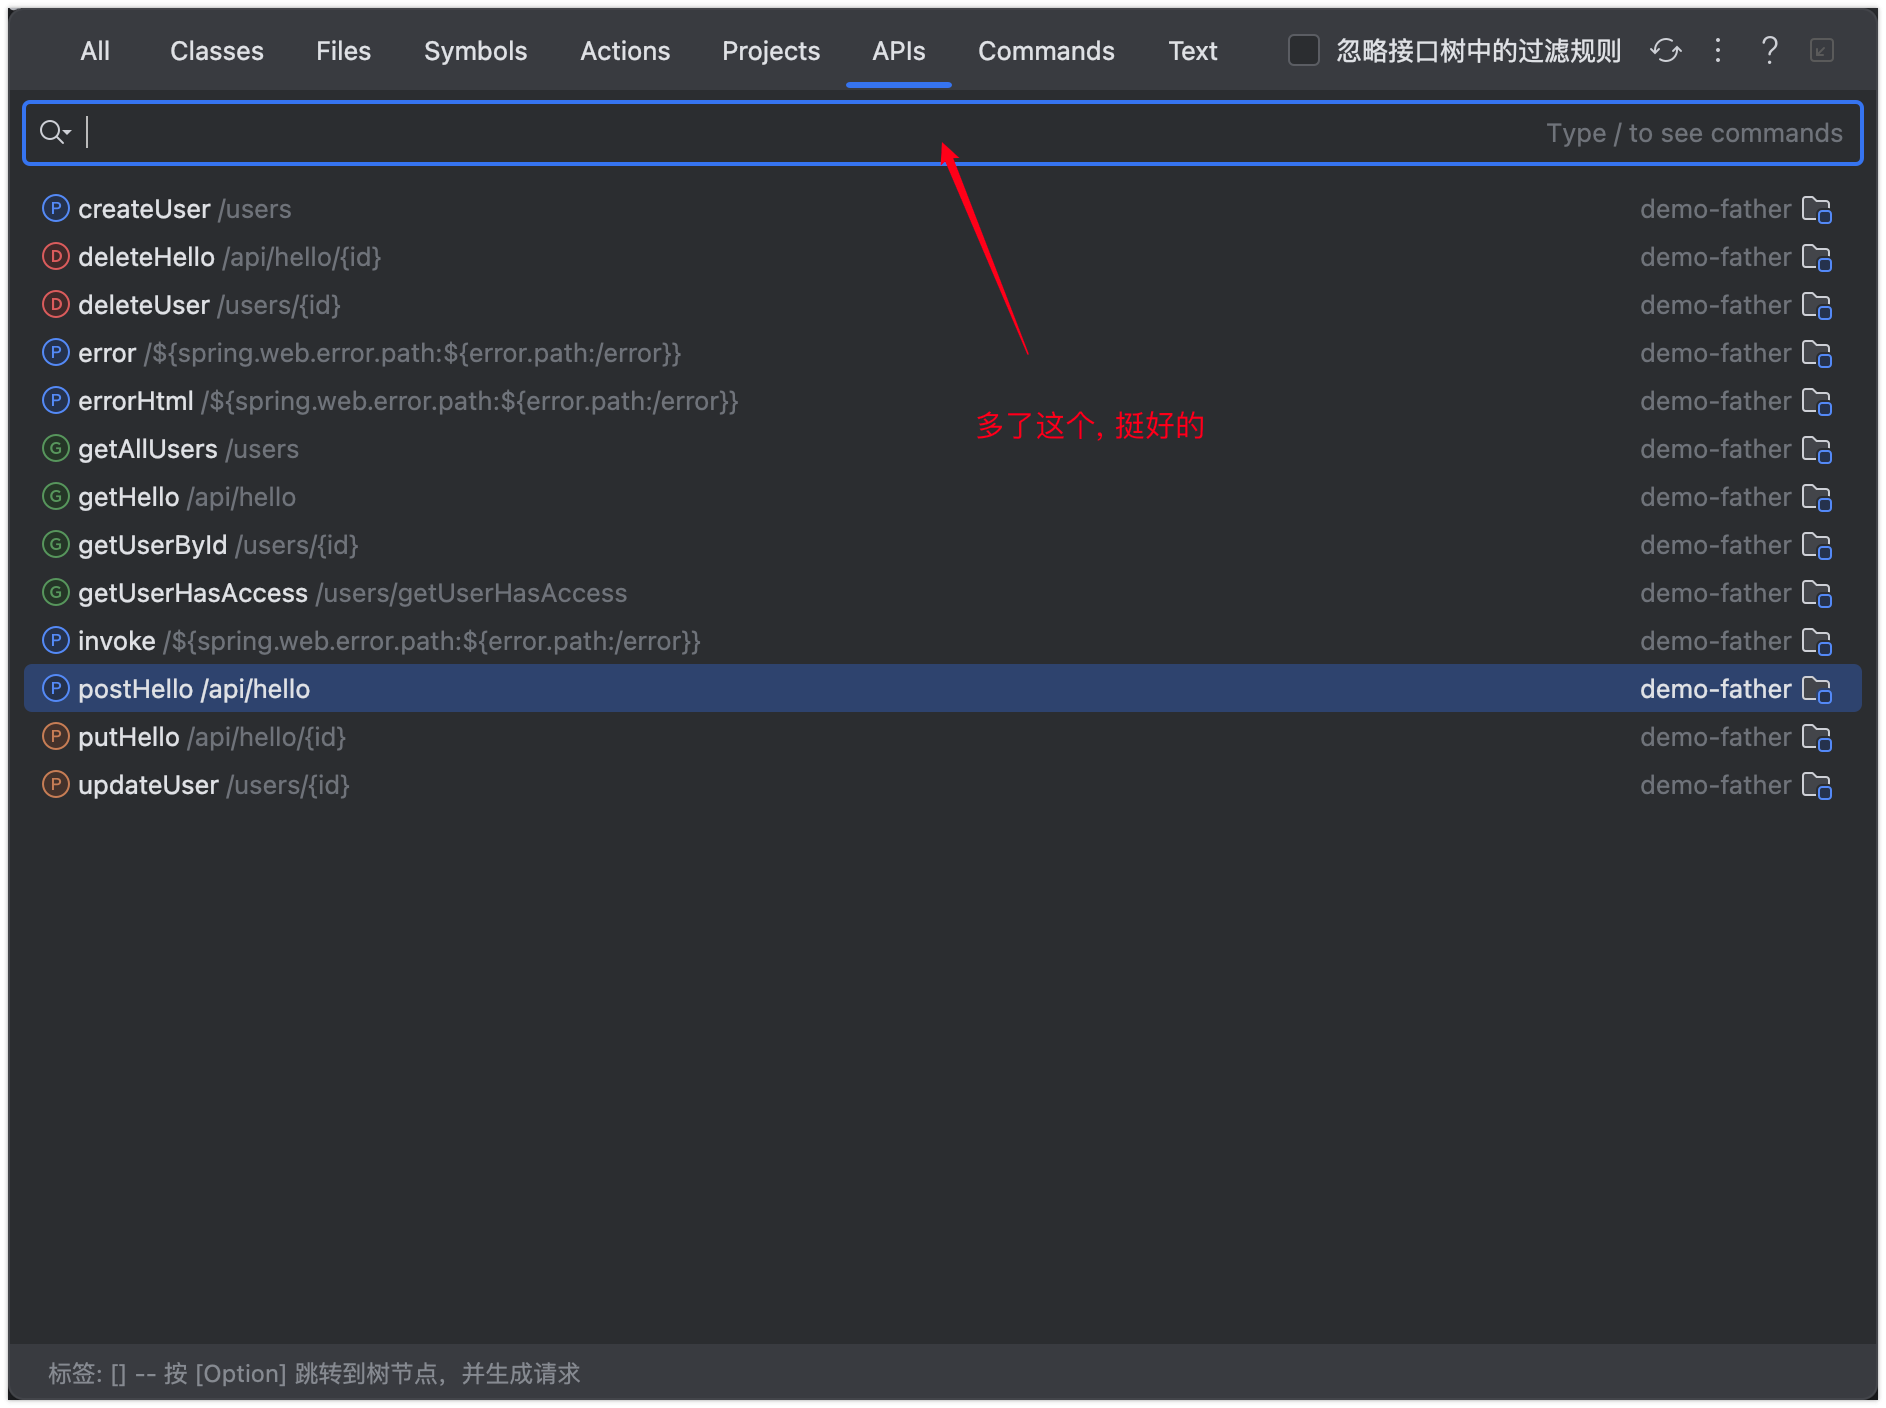The height and width of the screenshot is (1408, 1886).
Task: Open the search magnifier dropdown
Action: coord(54,132)
